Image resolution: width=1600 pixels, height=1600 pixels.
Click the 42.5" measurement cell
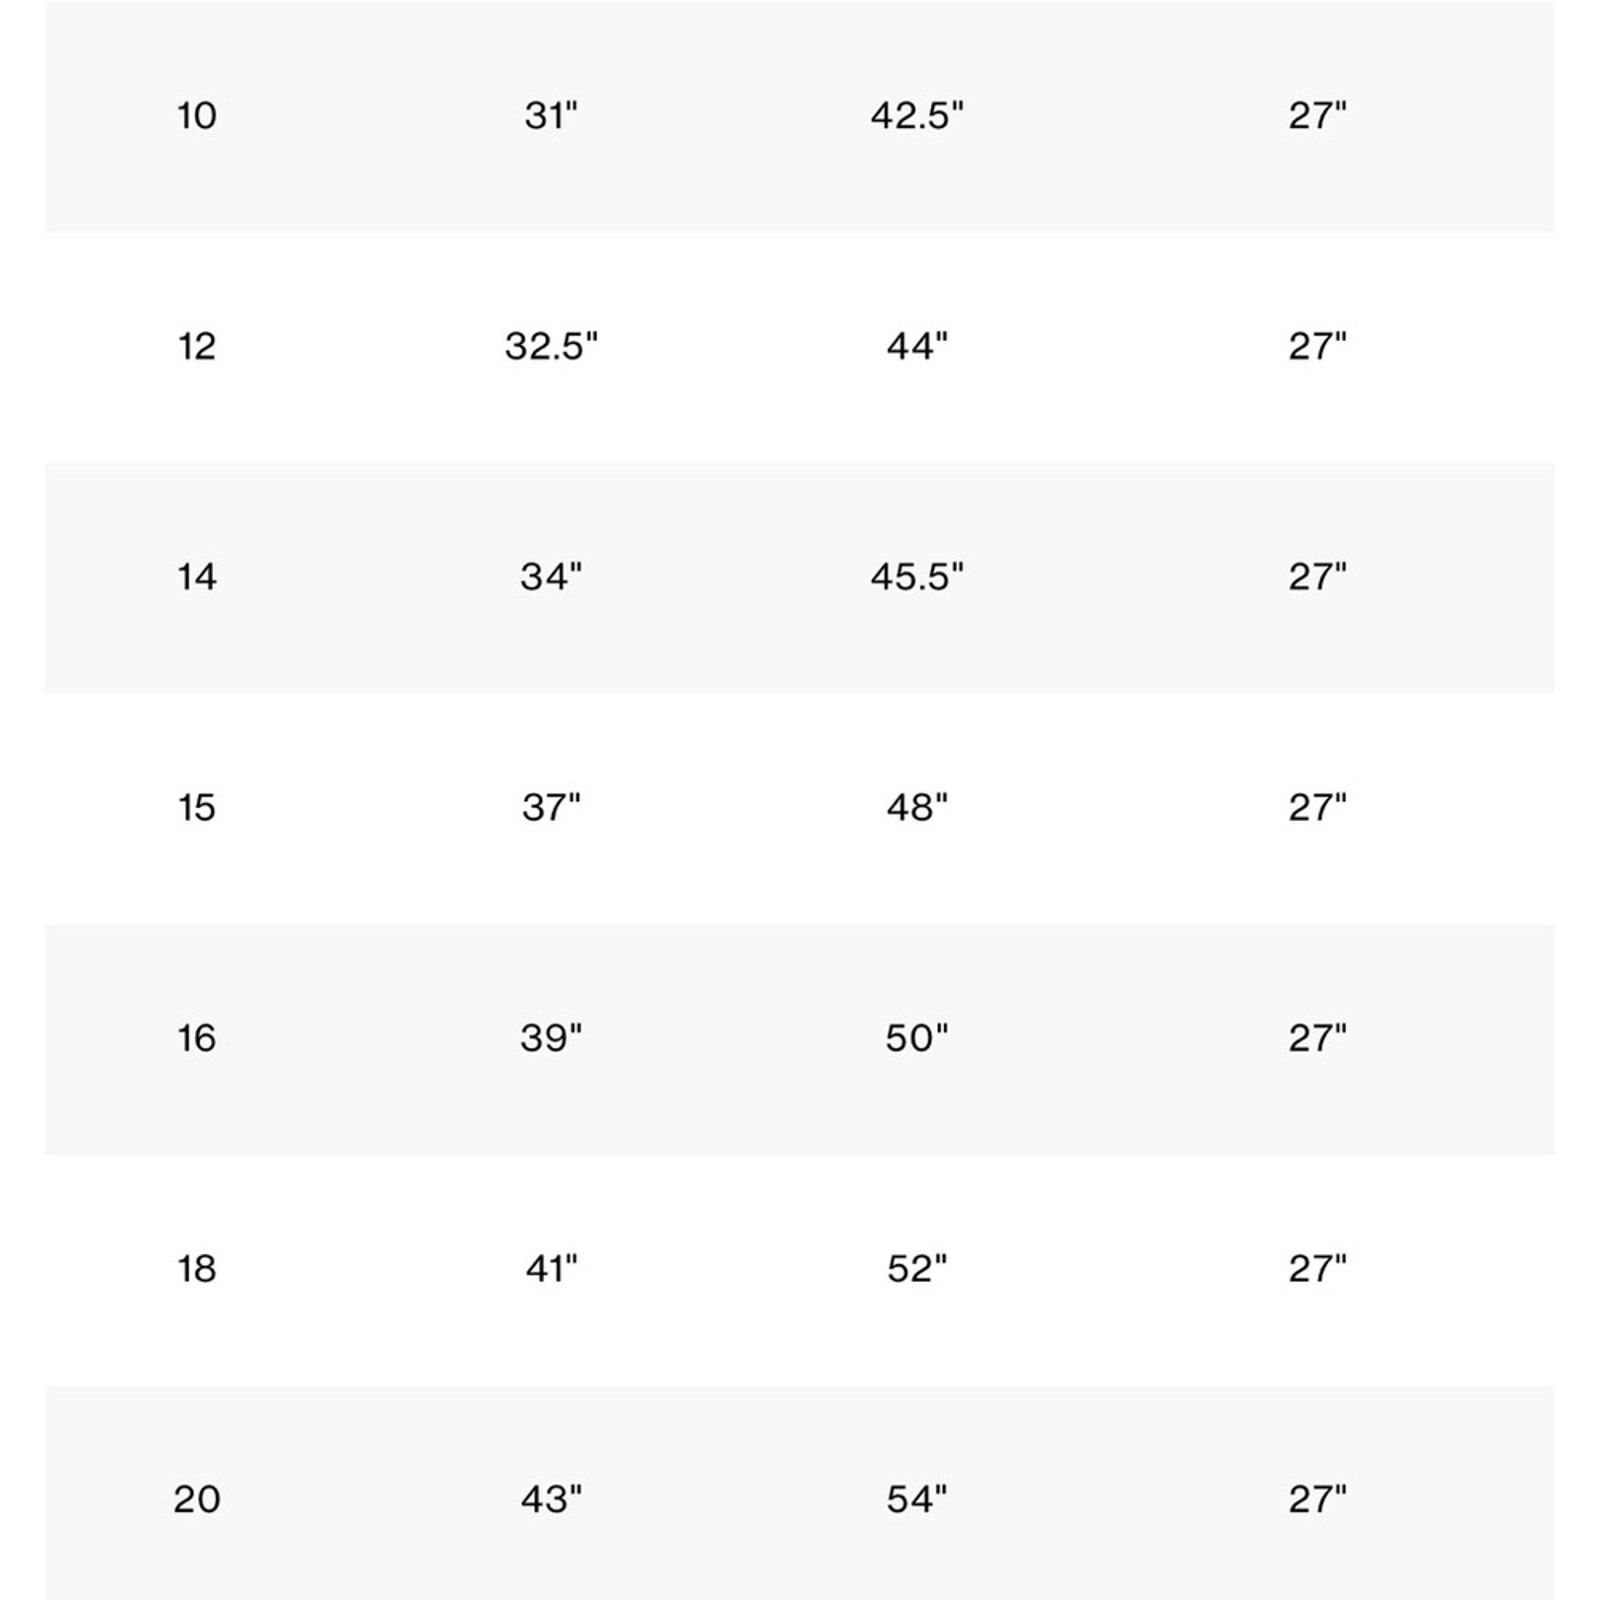pos(917,116)
